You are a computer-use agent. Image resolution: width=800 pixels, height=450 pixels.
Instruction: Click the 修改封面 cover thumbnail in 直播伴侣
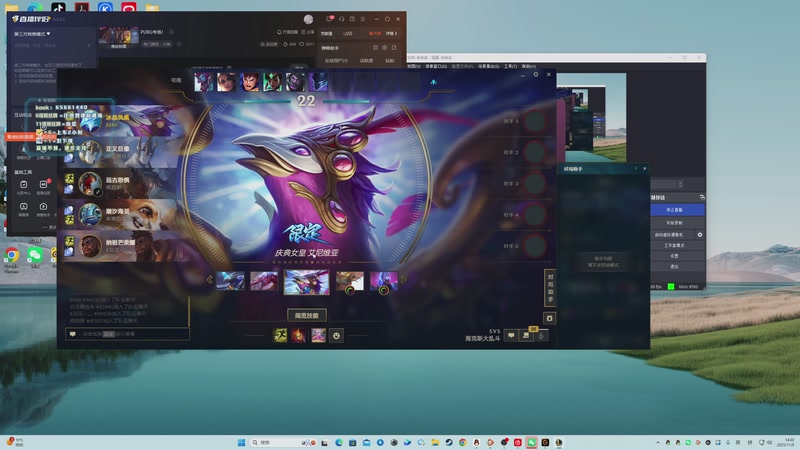pos(118,38)
